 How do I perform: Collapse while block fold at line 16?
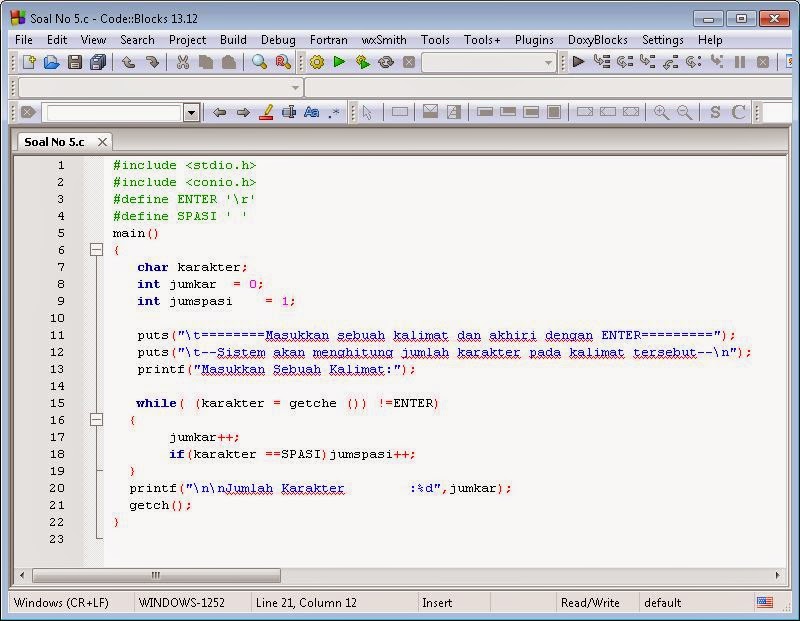coord(96,419)
